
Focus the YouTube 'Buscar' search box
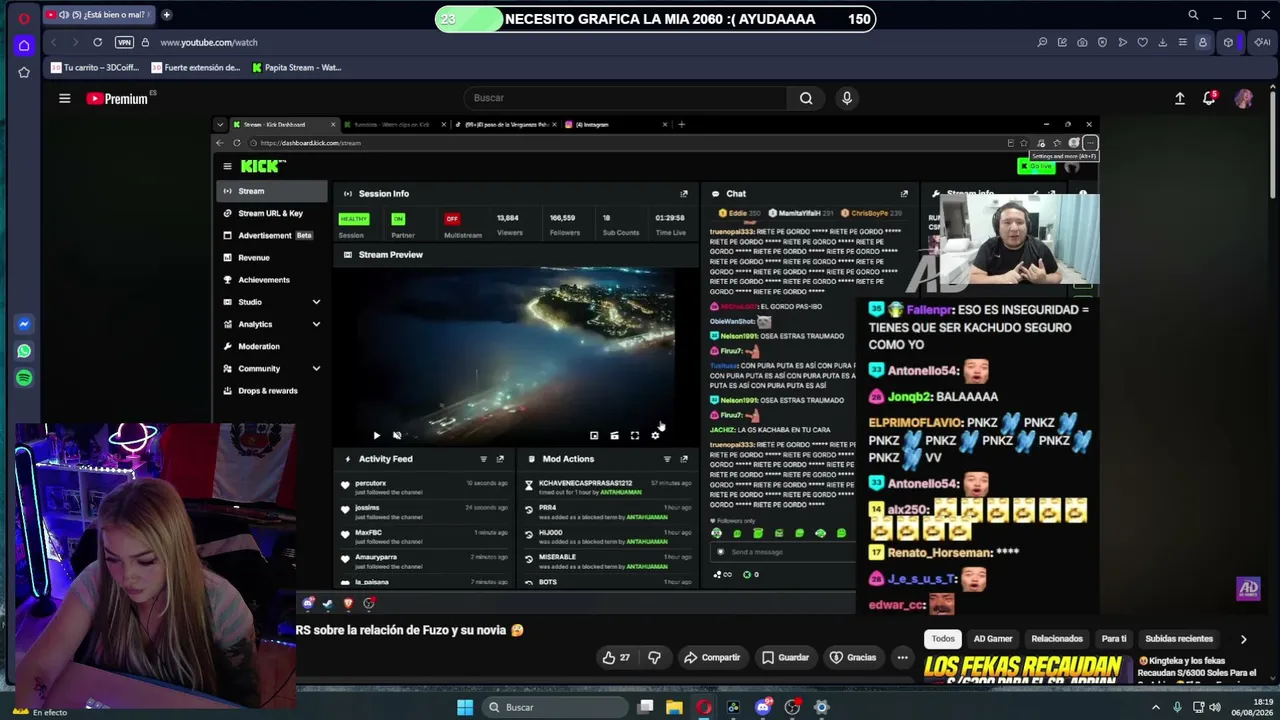pos(626,98)
